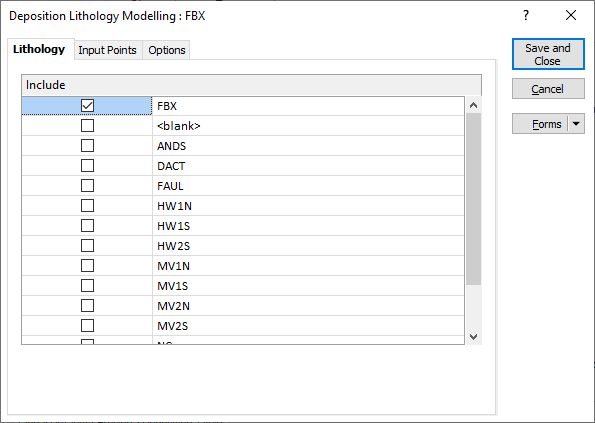Close the Deposition Lithology Modelling dialog

571,16
